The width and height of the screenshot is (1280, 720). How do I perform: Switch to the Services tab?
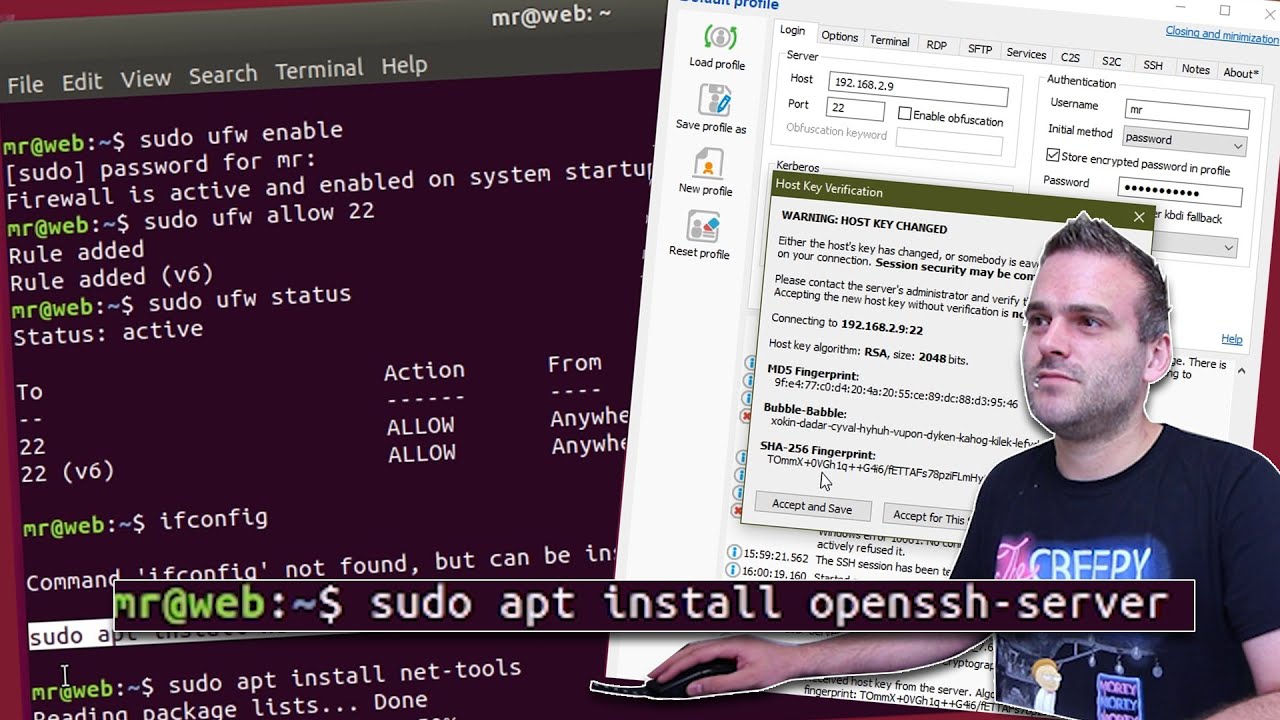click(1026, 54)
